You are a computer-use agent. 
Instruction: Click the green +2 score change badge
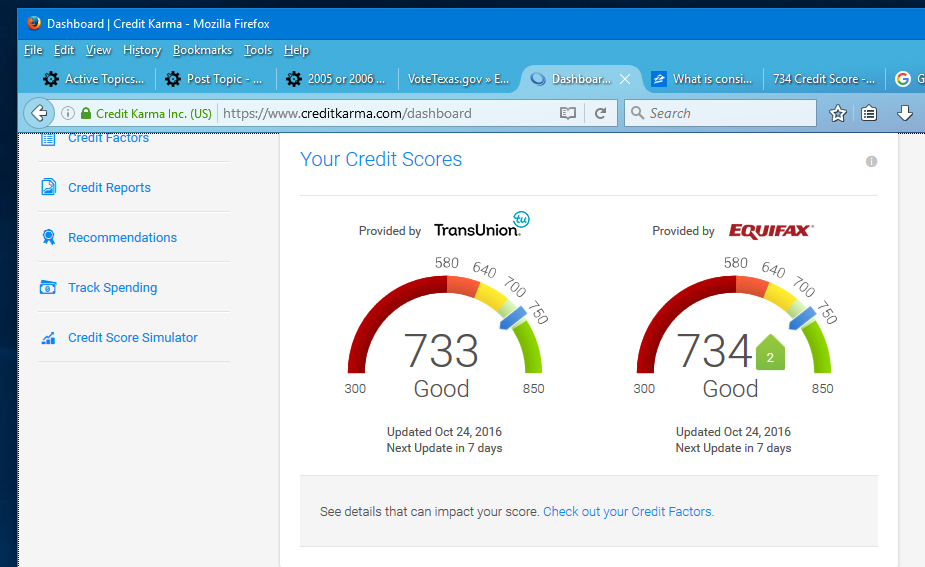(x=770, y=353)
